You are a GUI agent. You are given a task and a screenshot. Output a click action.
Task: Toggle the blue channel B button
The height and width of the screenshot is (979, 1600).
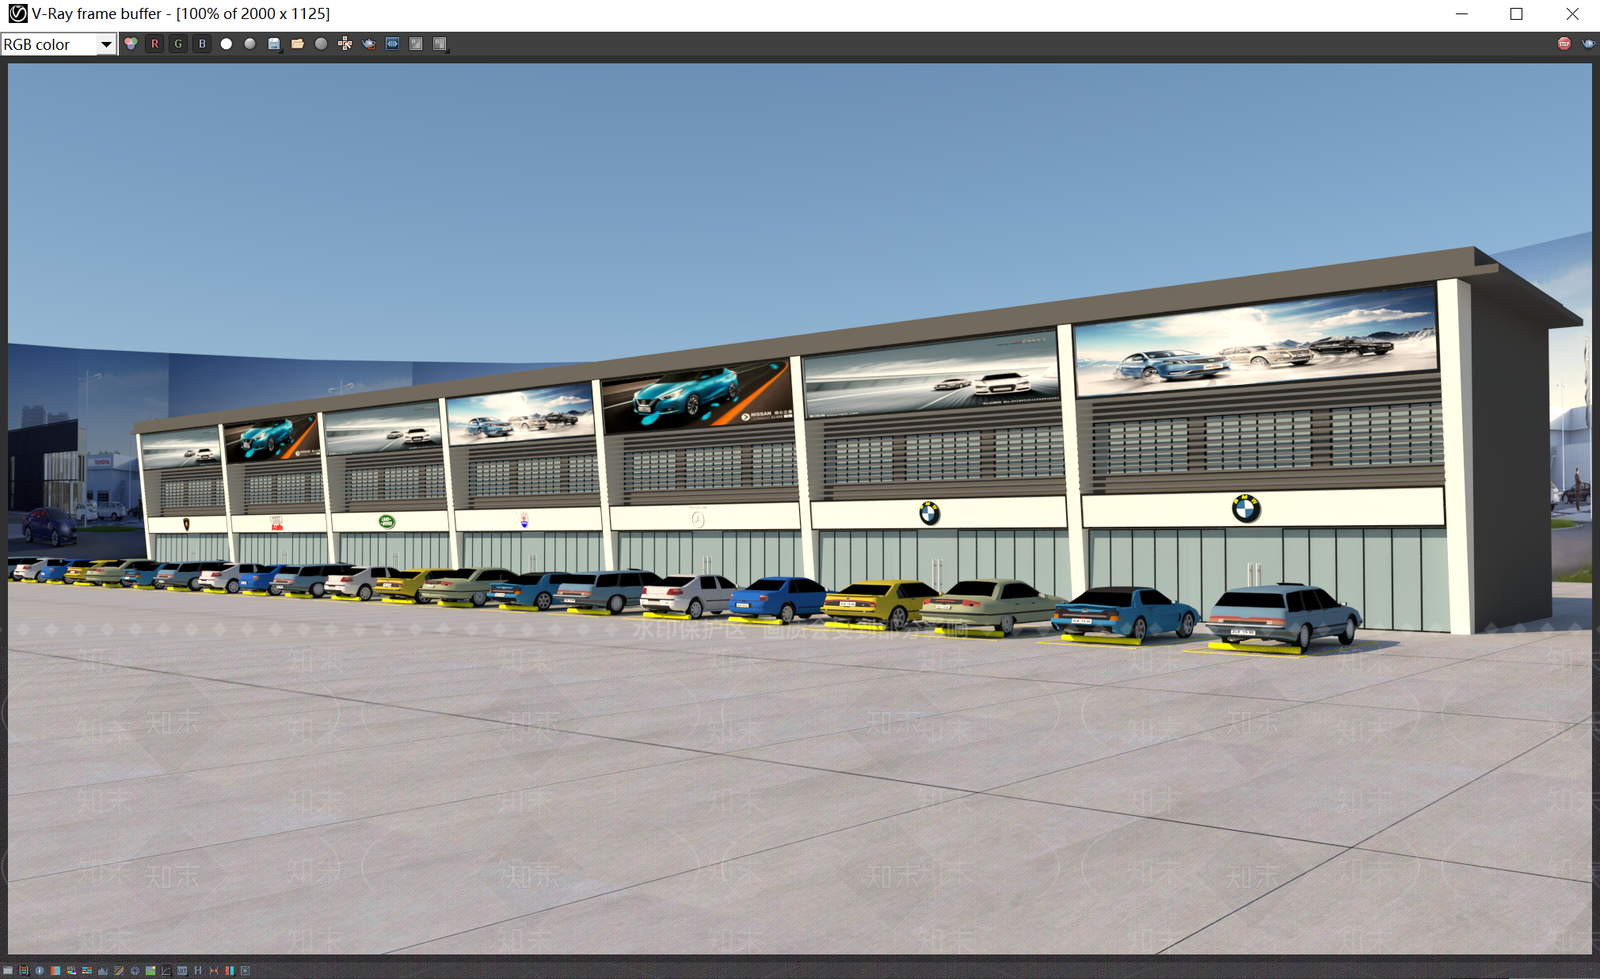[x=202, y=44]
